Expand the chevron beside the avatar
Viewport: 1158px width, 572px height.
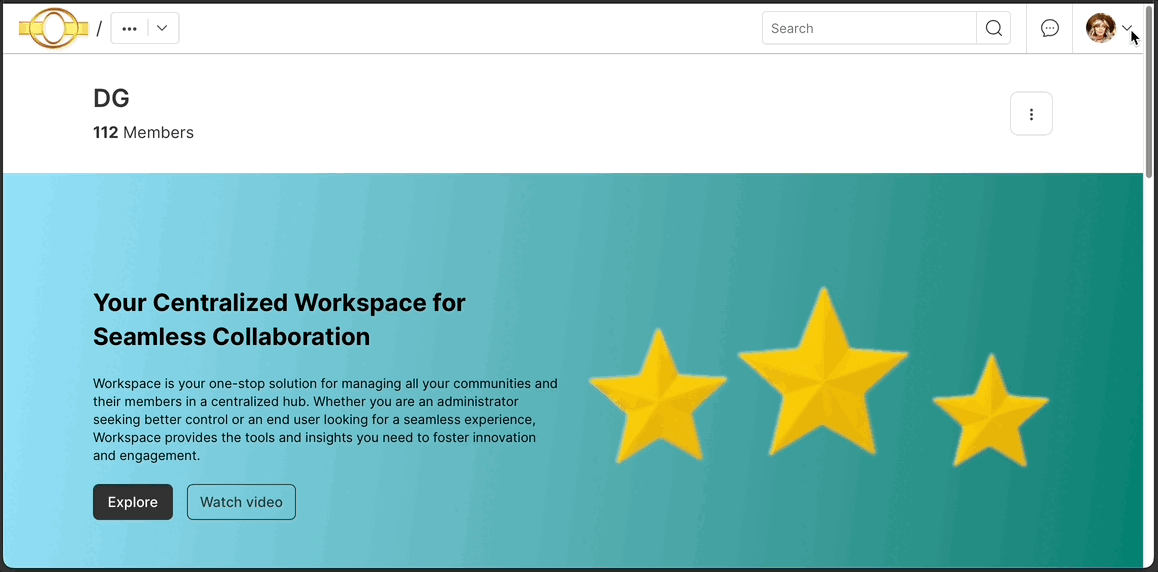tap(1127, 29)
